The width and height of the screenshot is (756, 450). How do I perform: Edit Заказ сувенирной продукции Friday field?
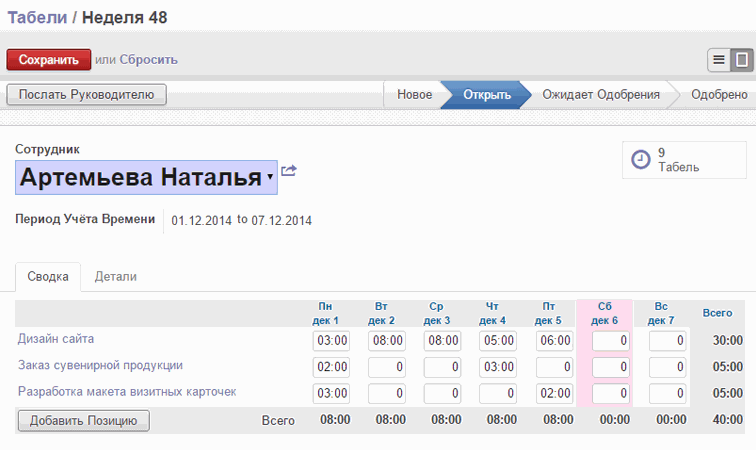[x=554, y=367]
